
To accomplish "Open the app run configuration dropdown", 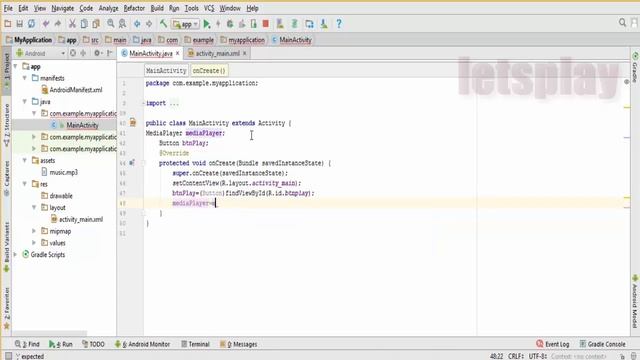I will coord(185,24).
